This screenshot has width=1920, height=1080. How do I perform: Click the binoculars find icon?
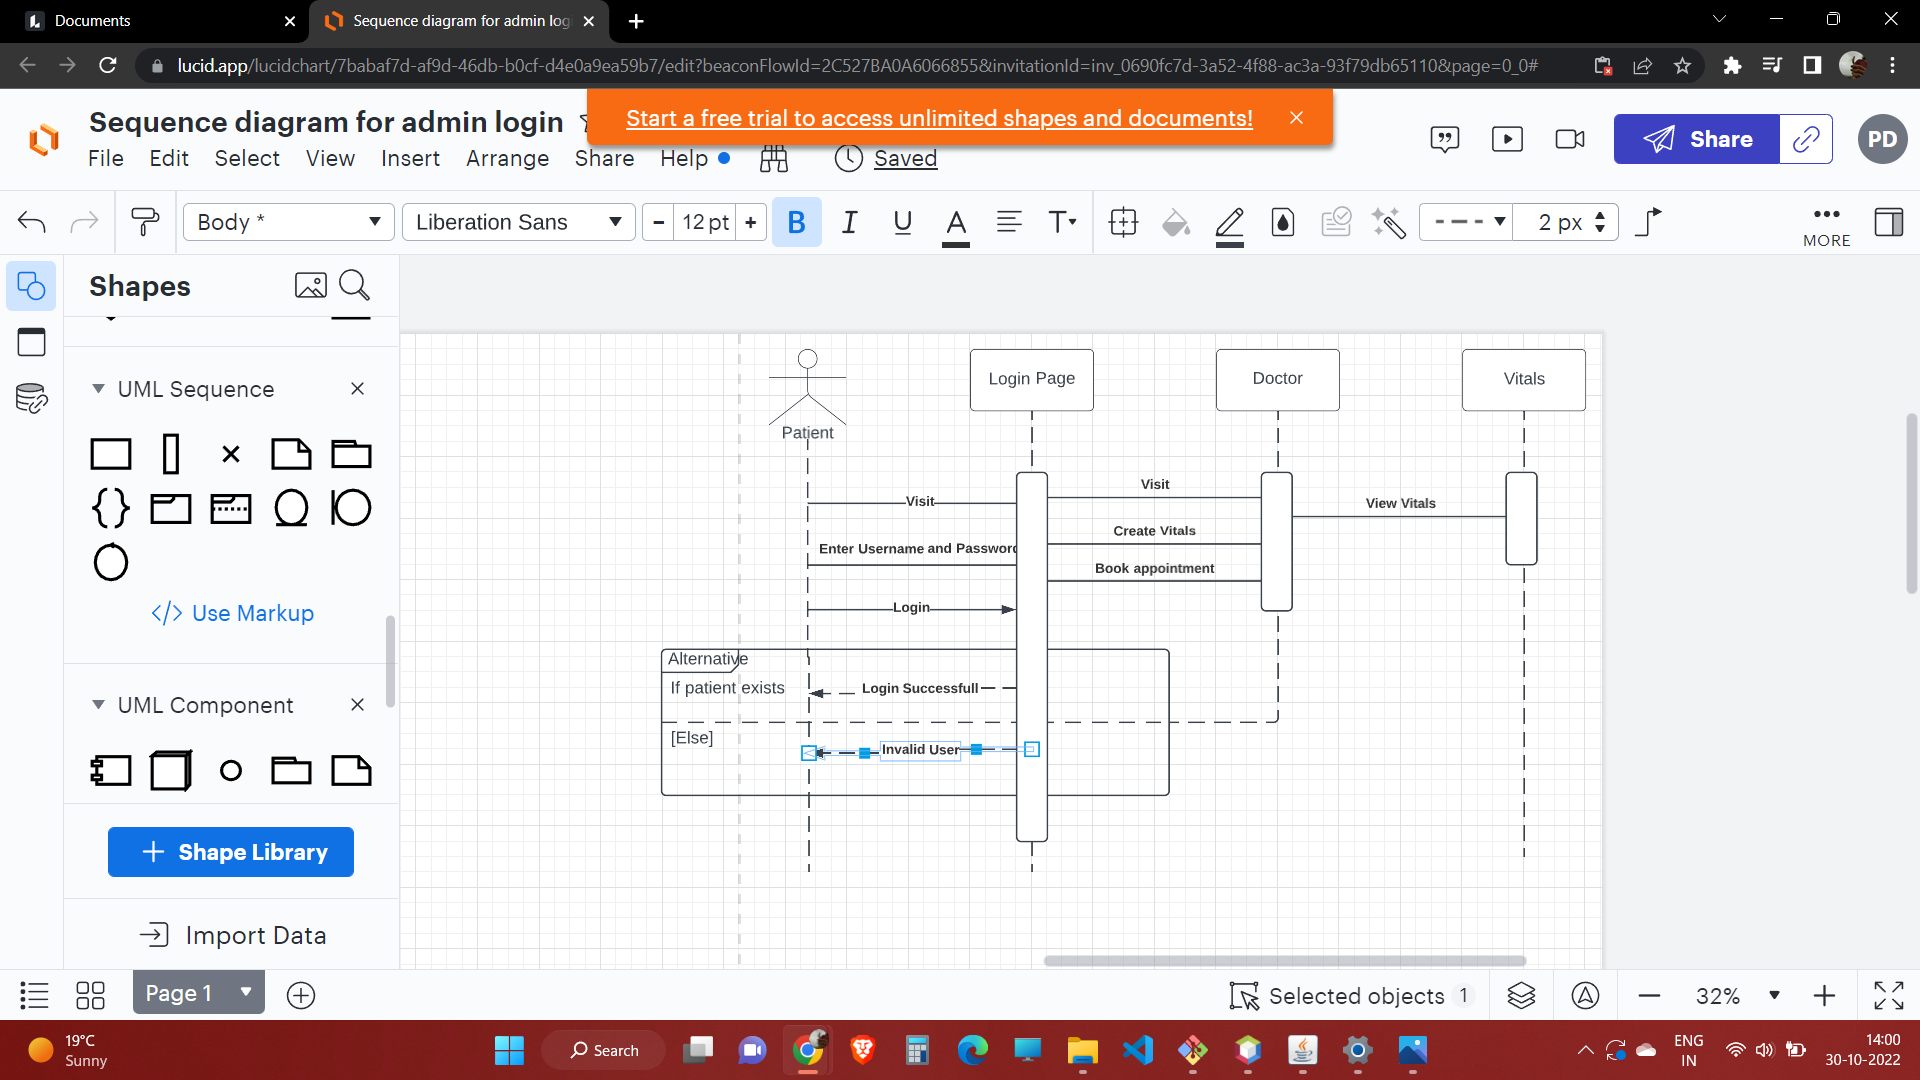774,159
